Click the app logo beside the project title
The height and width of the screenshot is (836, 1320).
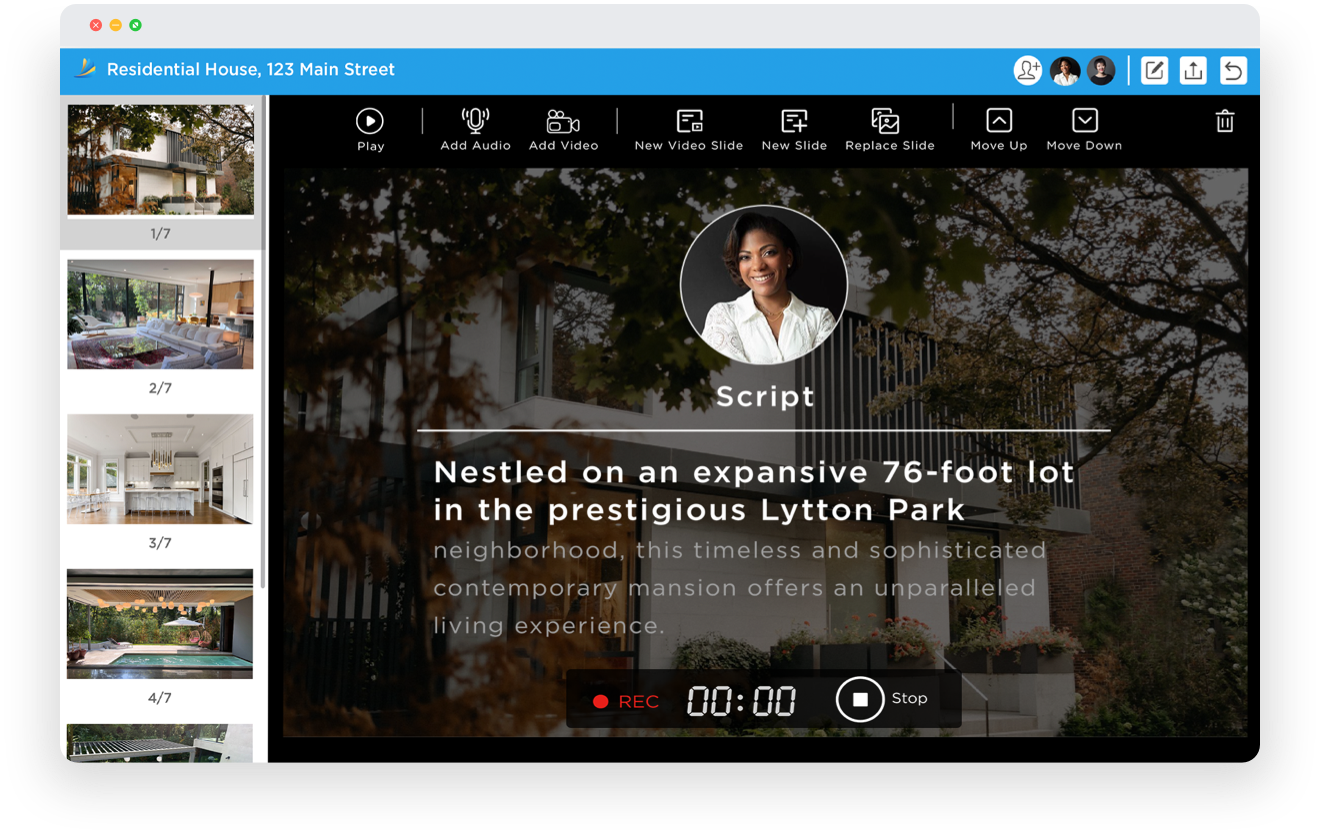coord(85,68)
